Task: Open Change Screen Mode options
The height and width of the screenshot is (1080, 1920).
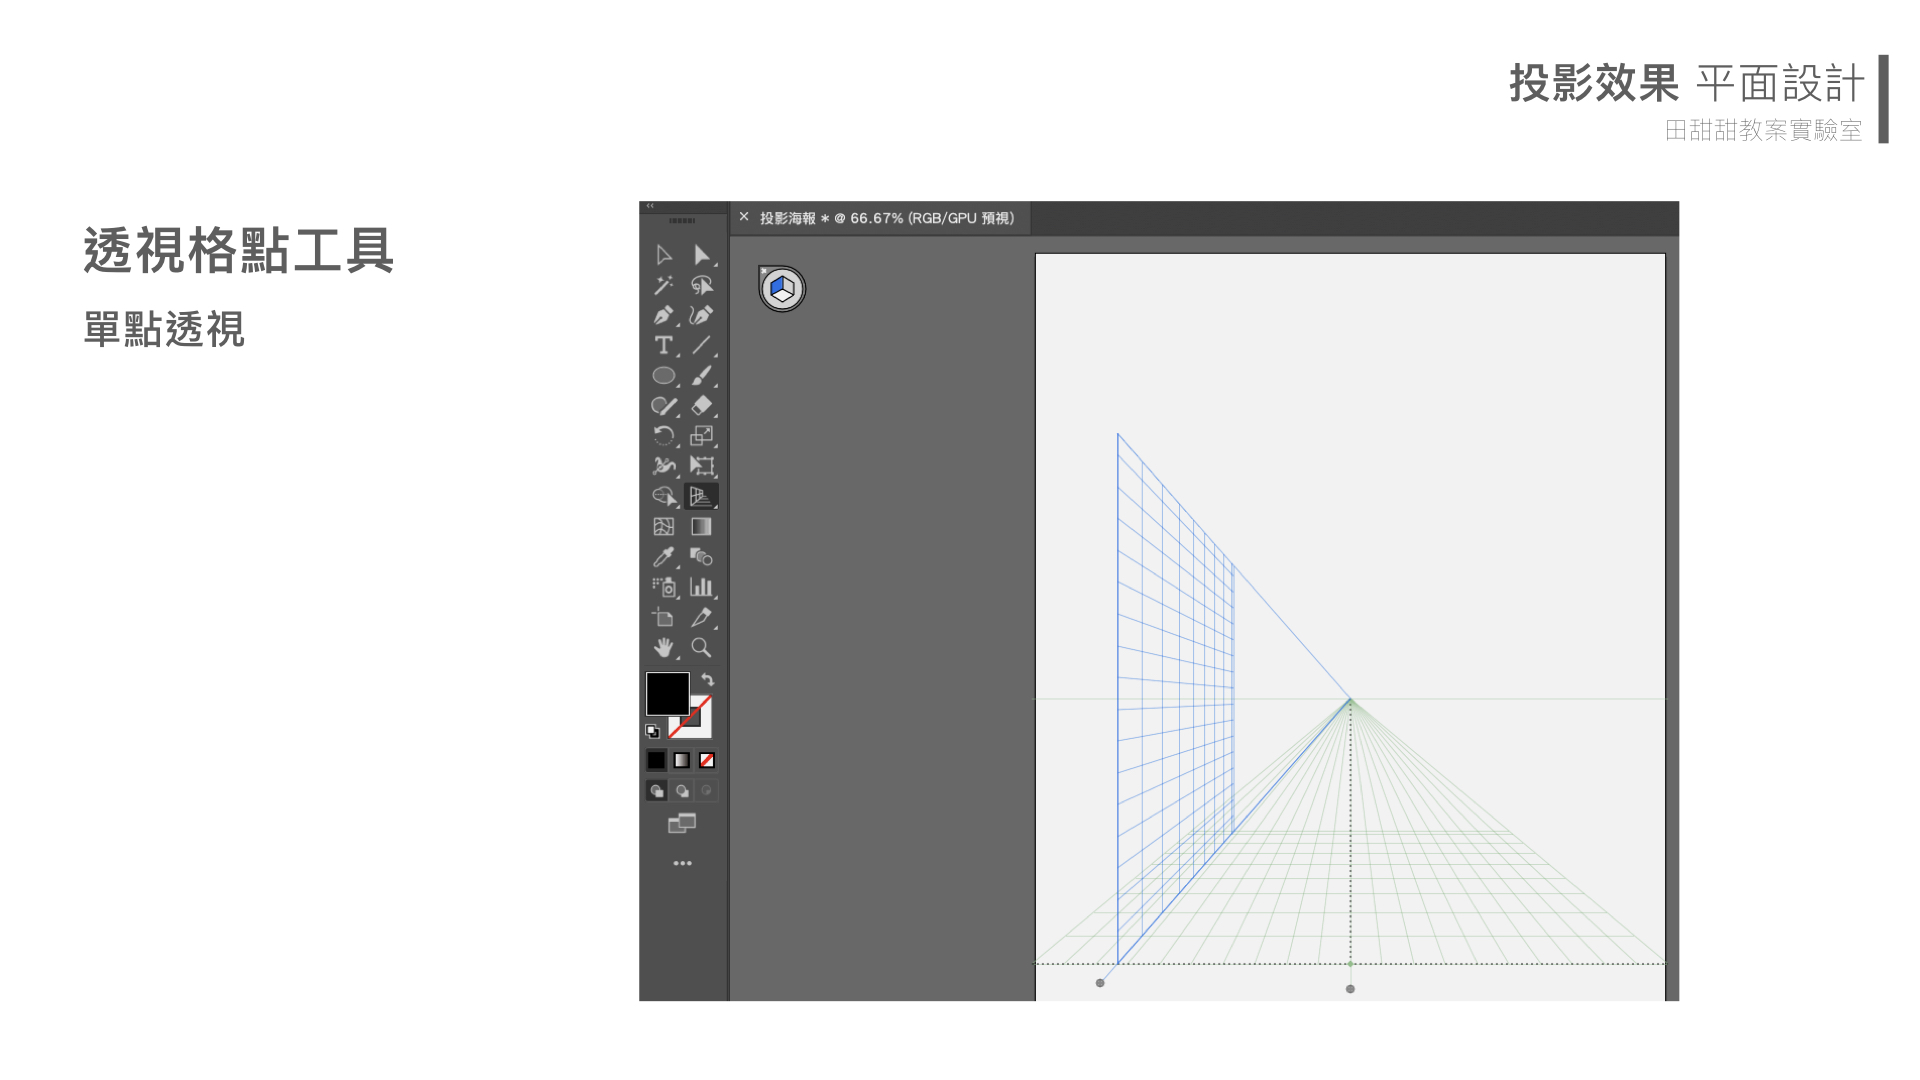Action: [x=682, y=823]
